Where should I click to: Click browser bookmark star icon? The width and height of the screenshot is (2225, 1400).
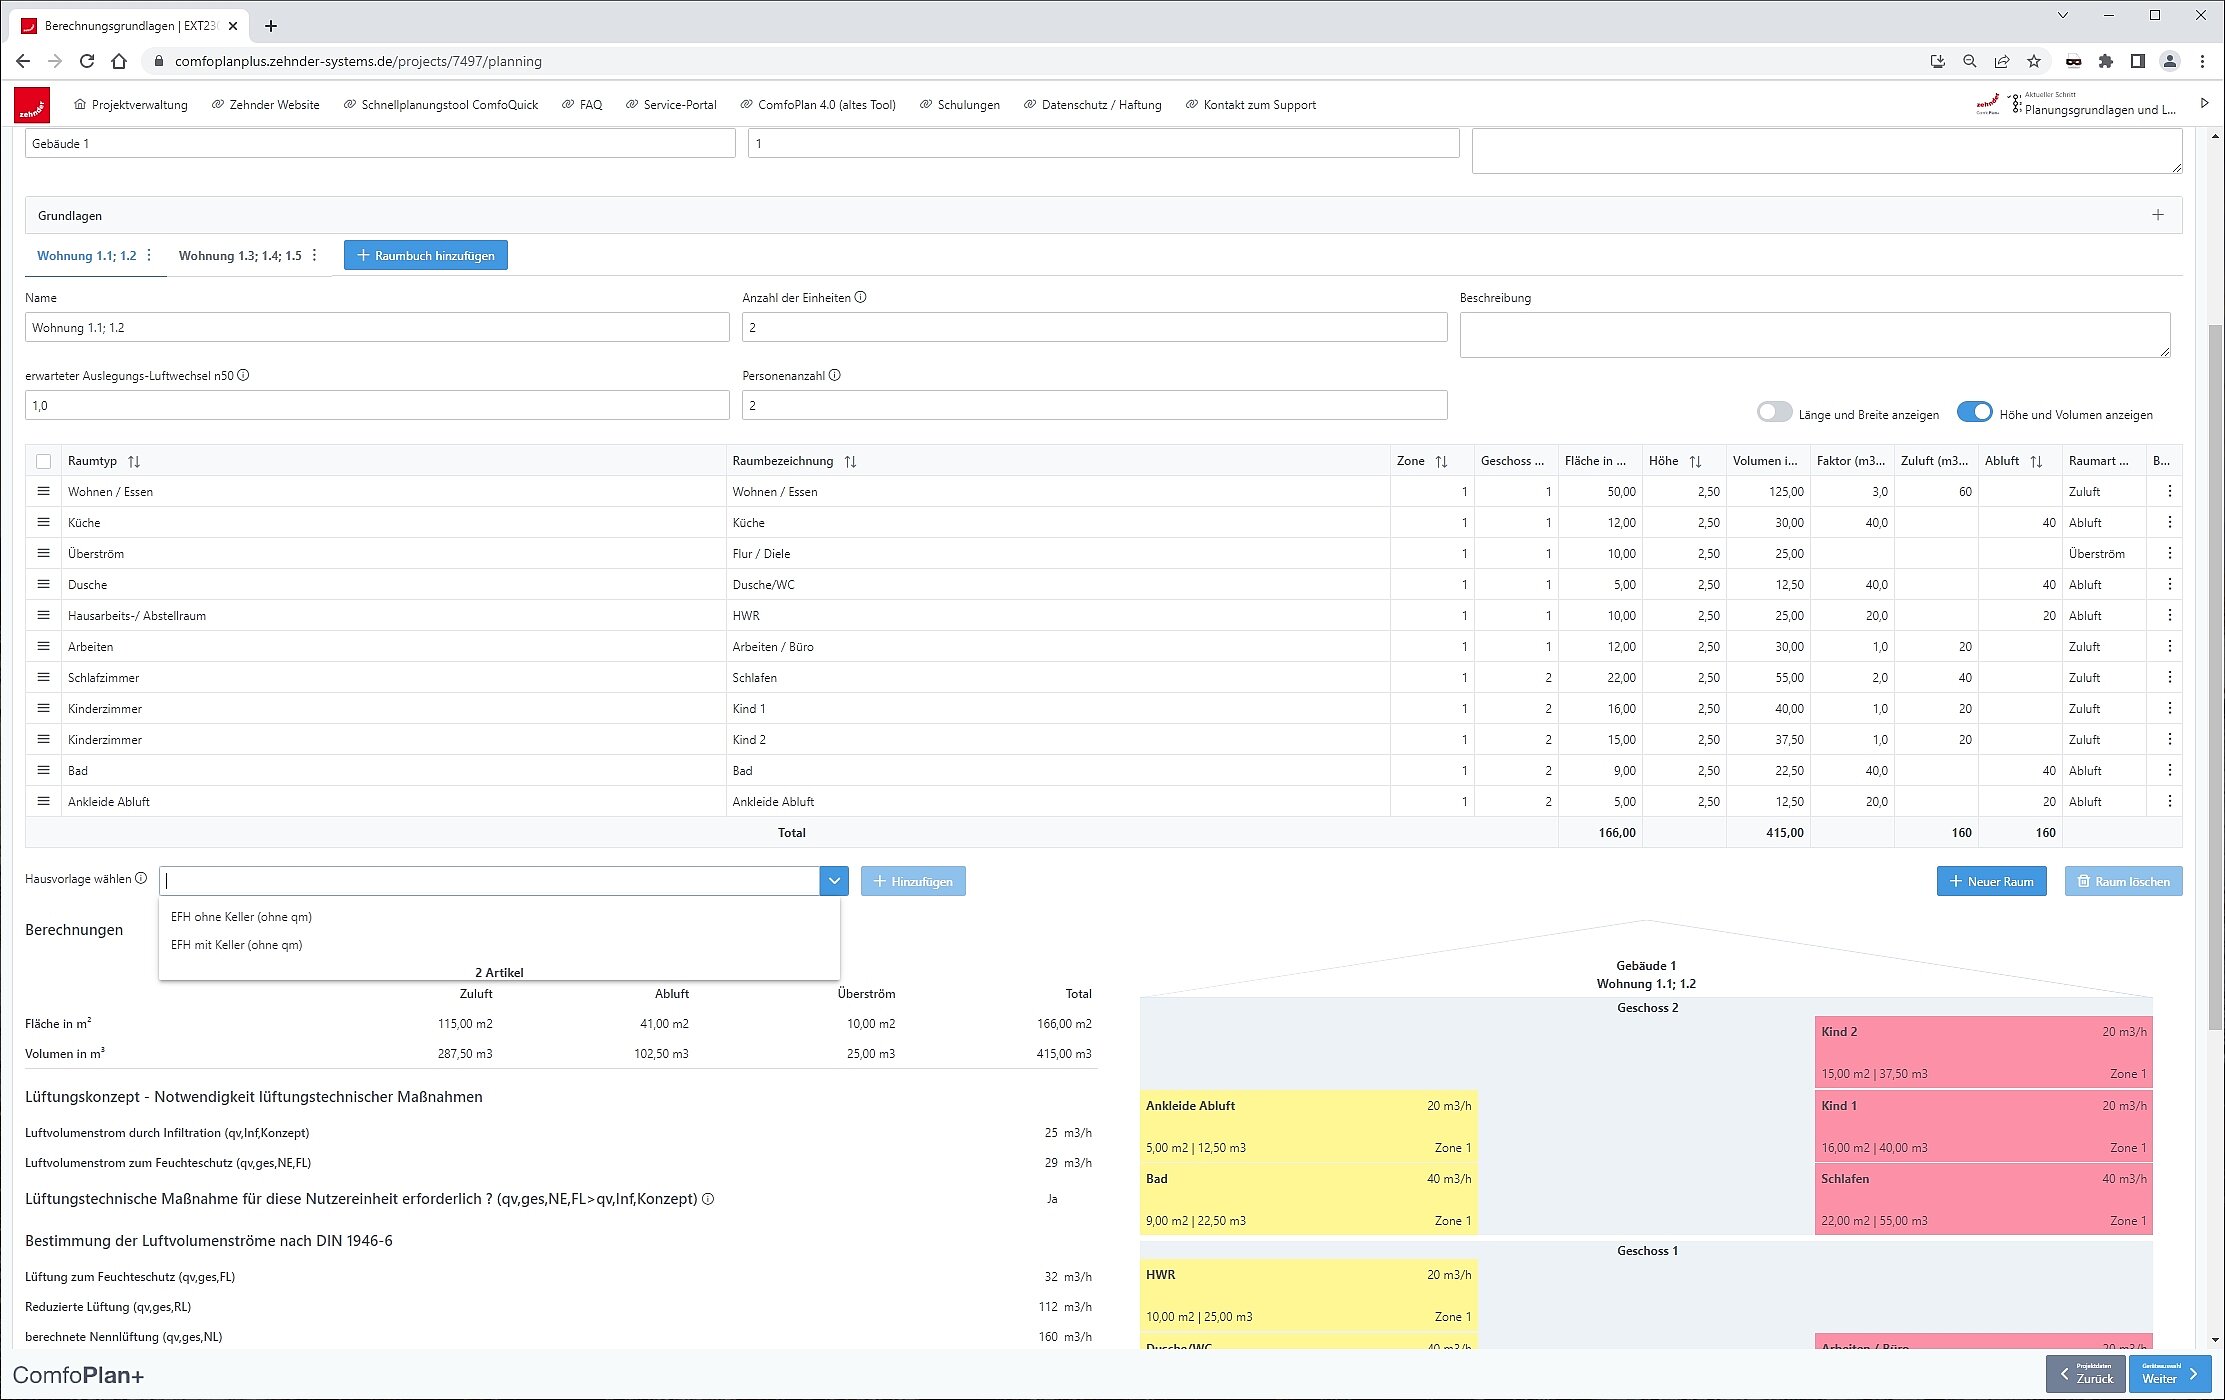(2033, 61)
